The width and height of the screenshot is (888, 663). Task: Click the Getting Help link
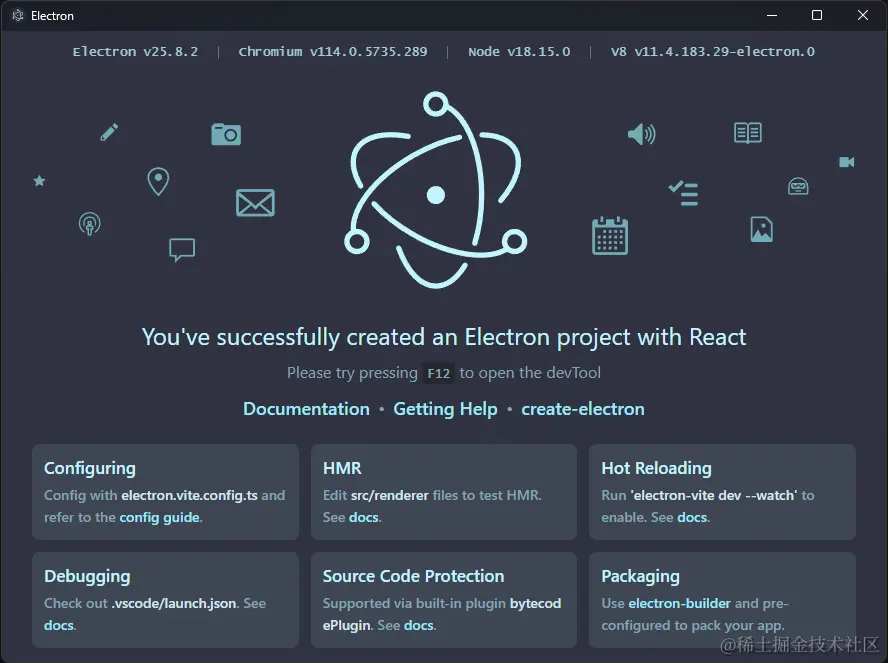[x=445, y=409]
